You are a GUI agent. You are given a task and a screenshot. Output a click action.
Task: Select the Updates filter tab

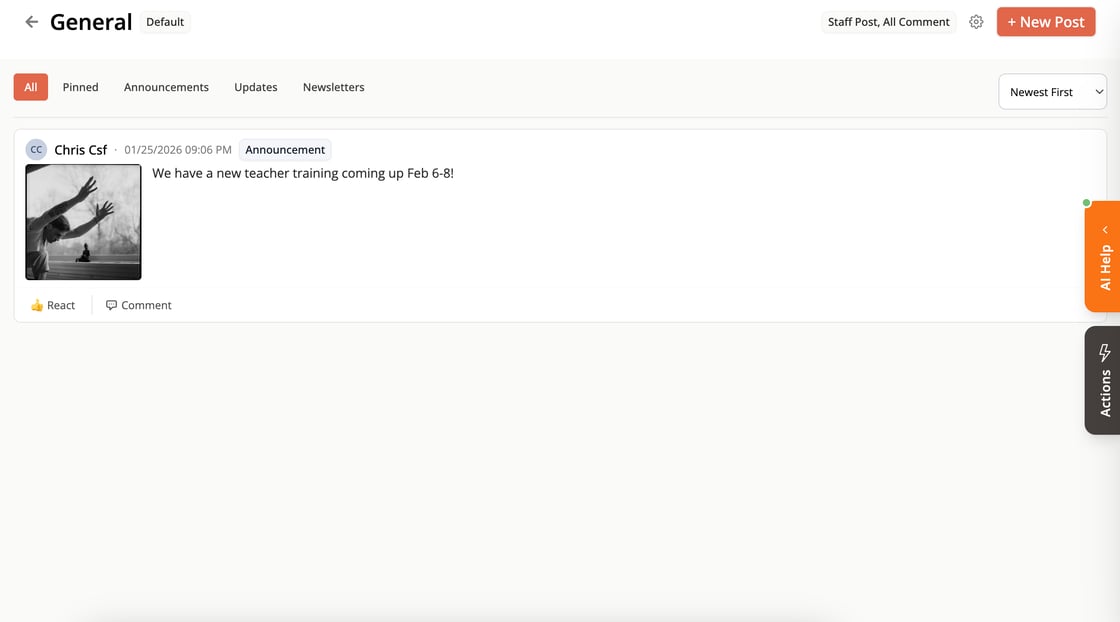(255, 86)
